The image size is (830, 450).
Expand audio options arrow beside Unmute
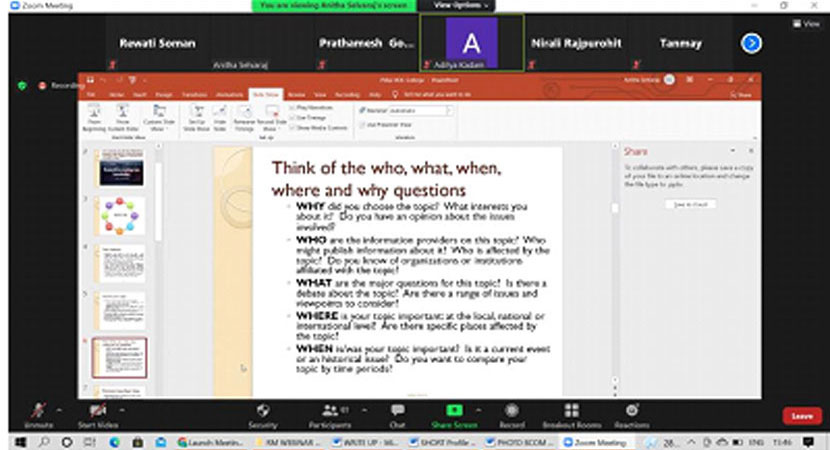(x=58, y=410)
